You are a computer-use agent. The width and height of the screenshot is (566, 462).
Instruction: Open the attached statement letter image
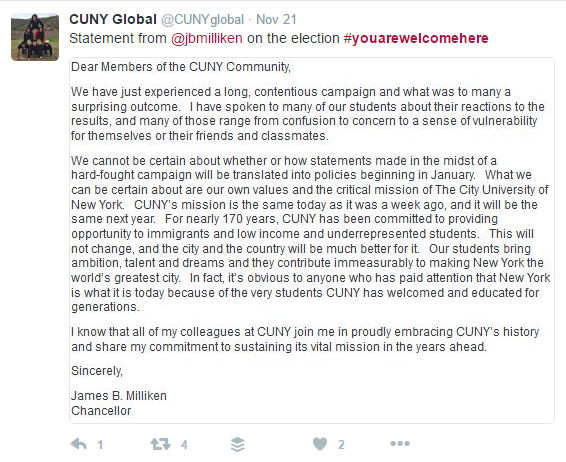(x=312, y=240)
